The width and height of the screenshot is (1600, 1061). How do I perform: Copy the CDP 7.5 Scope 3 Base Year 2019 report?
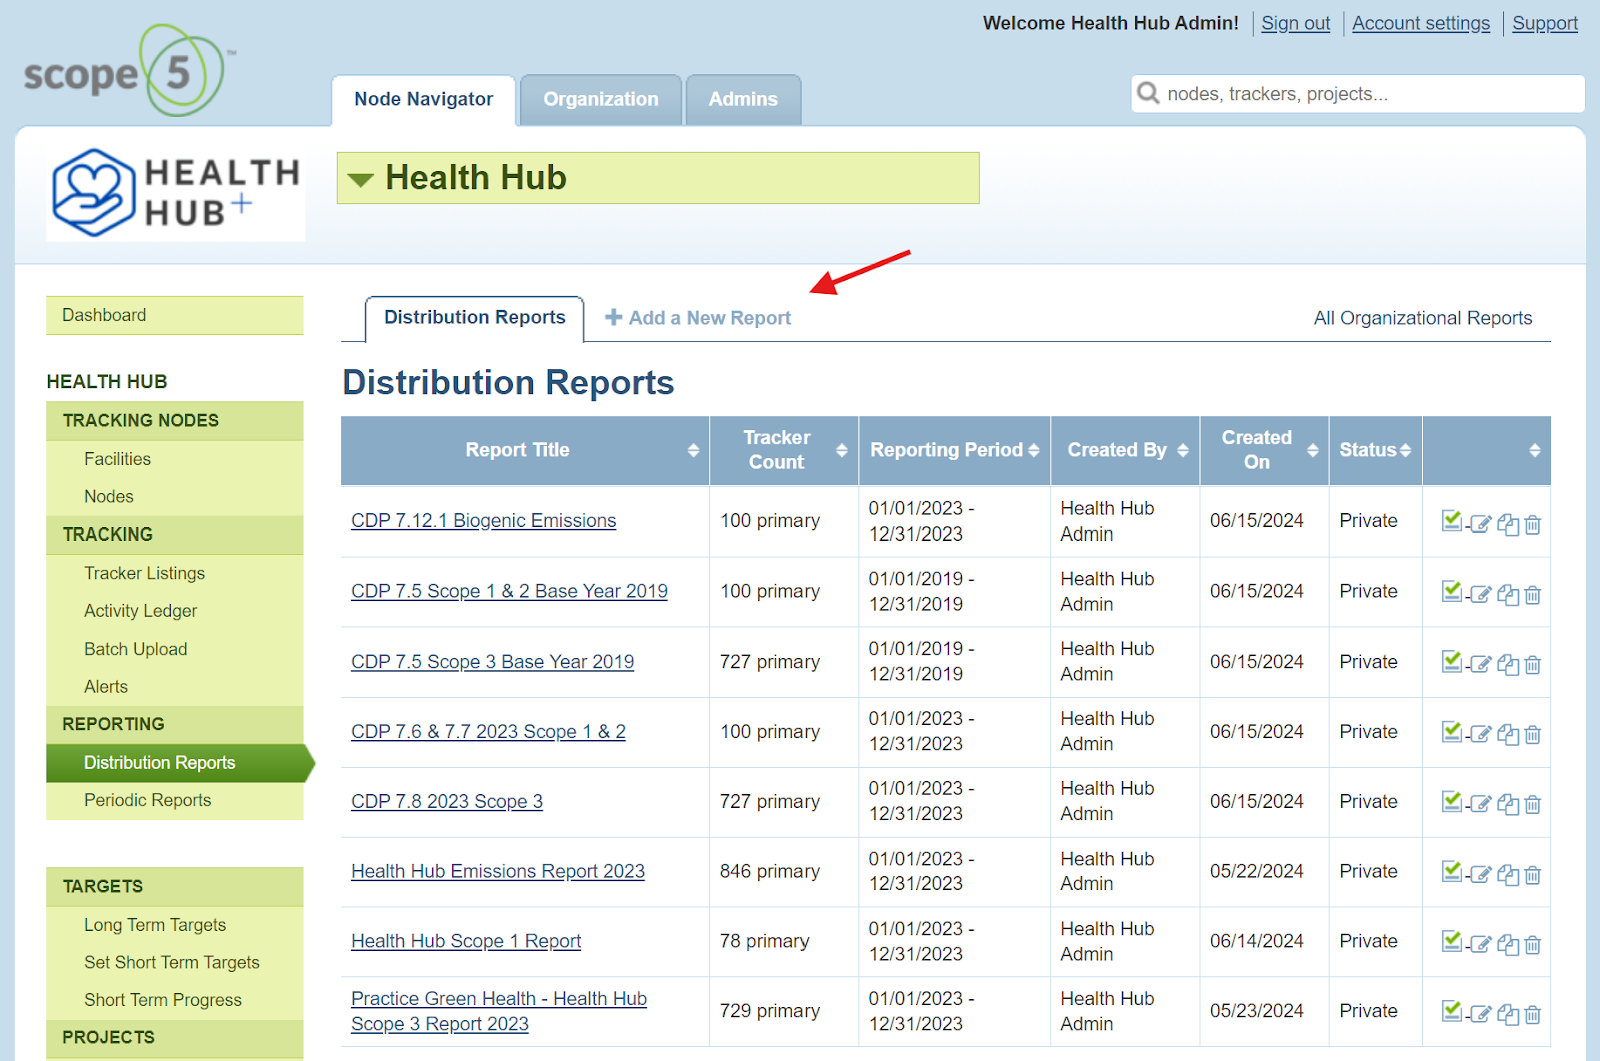click(1508, 664)
